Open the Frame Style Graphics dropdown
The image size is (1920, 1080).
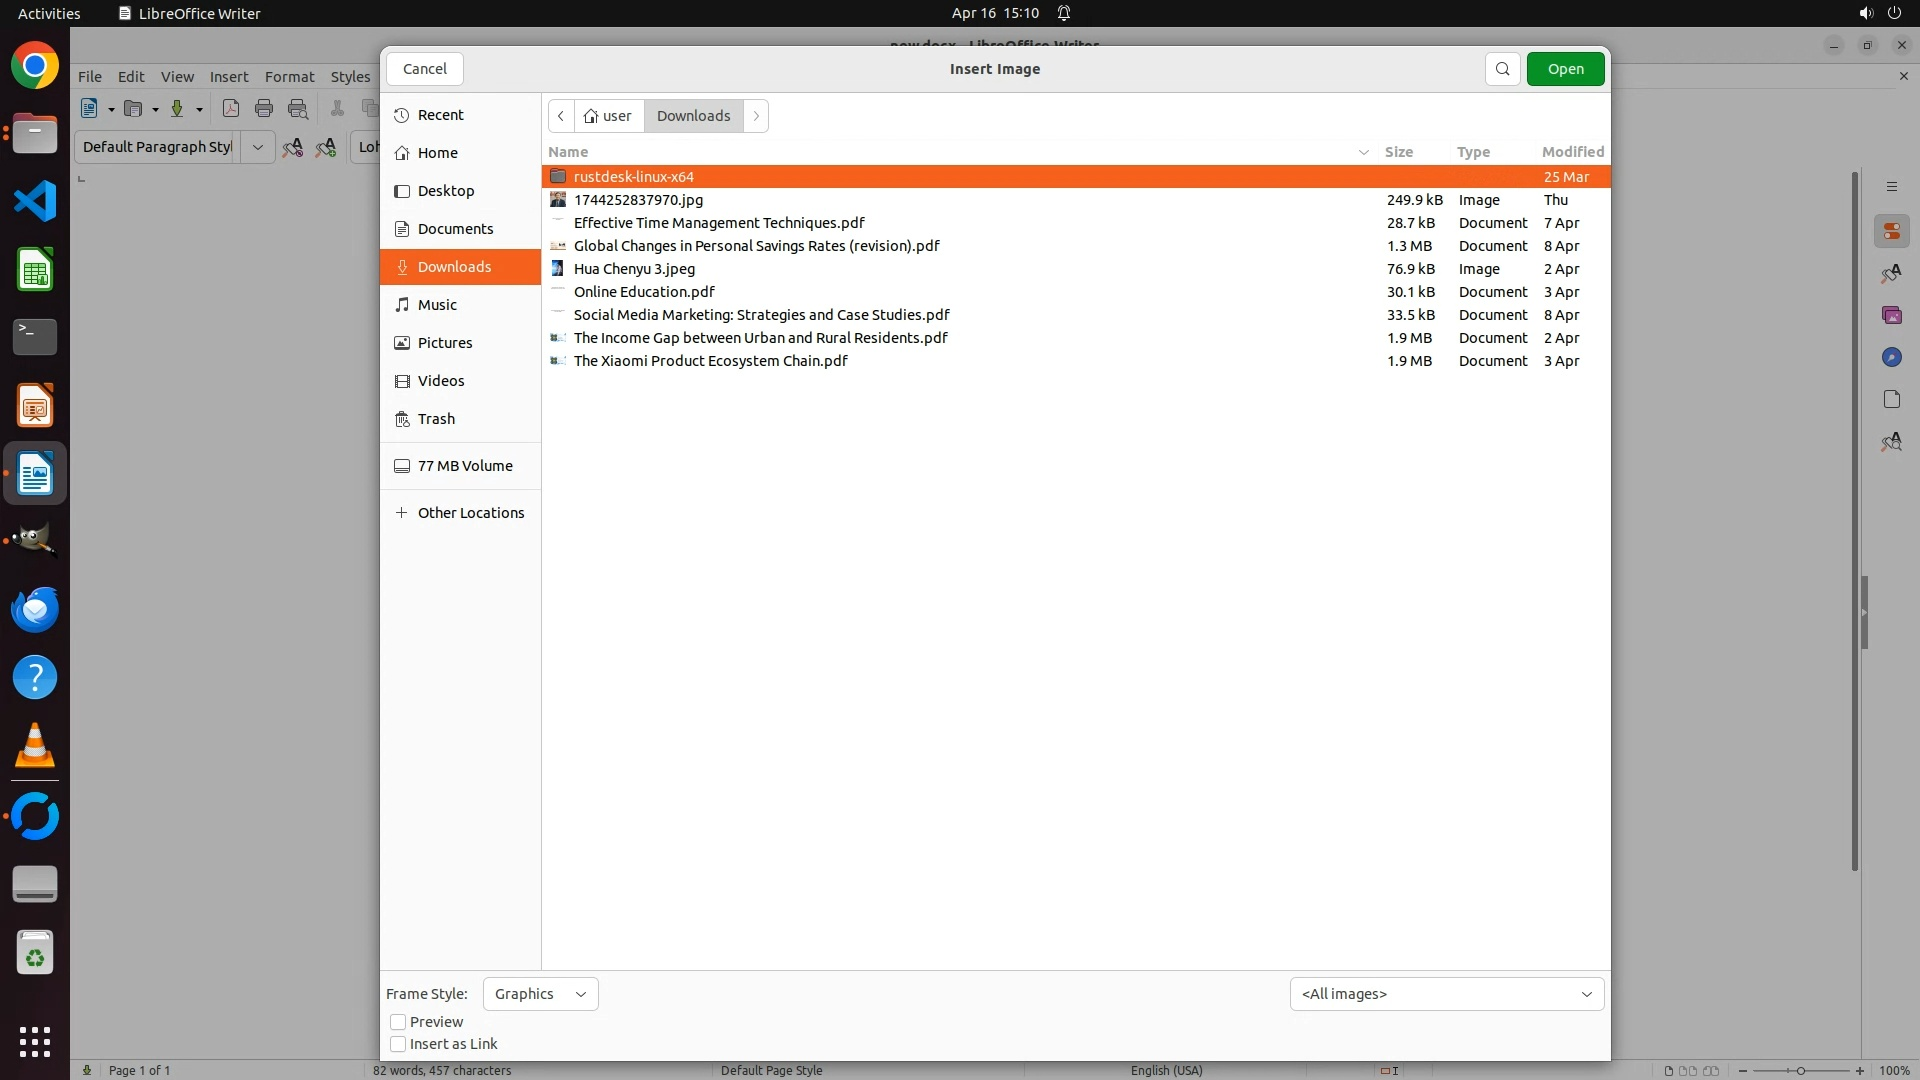540,994
